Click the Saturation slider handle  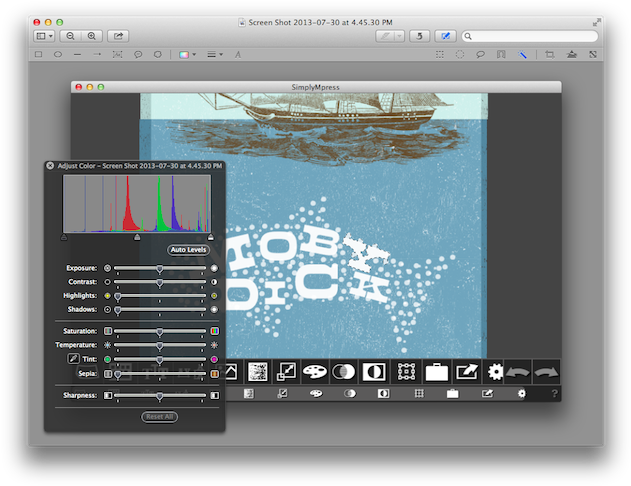tap(160, 332)
